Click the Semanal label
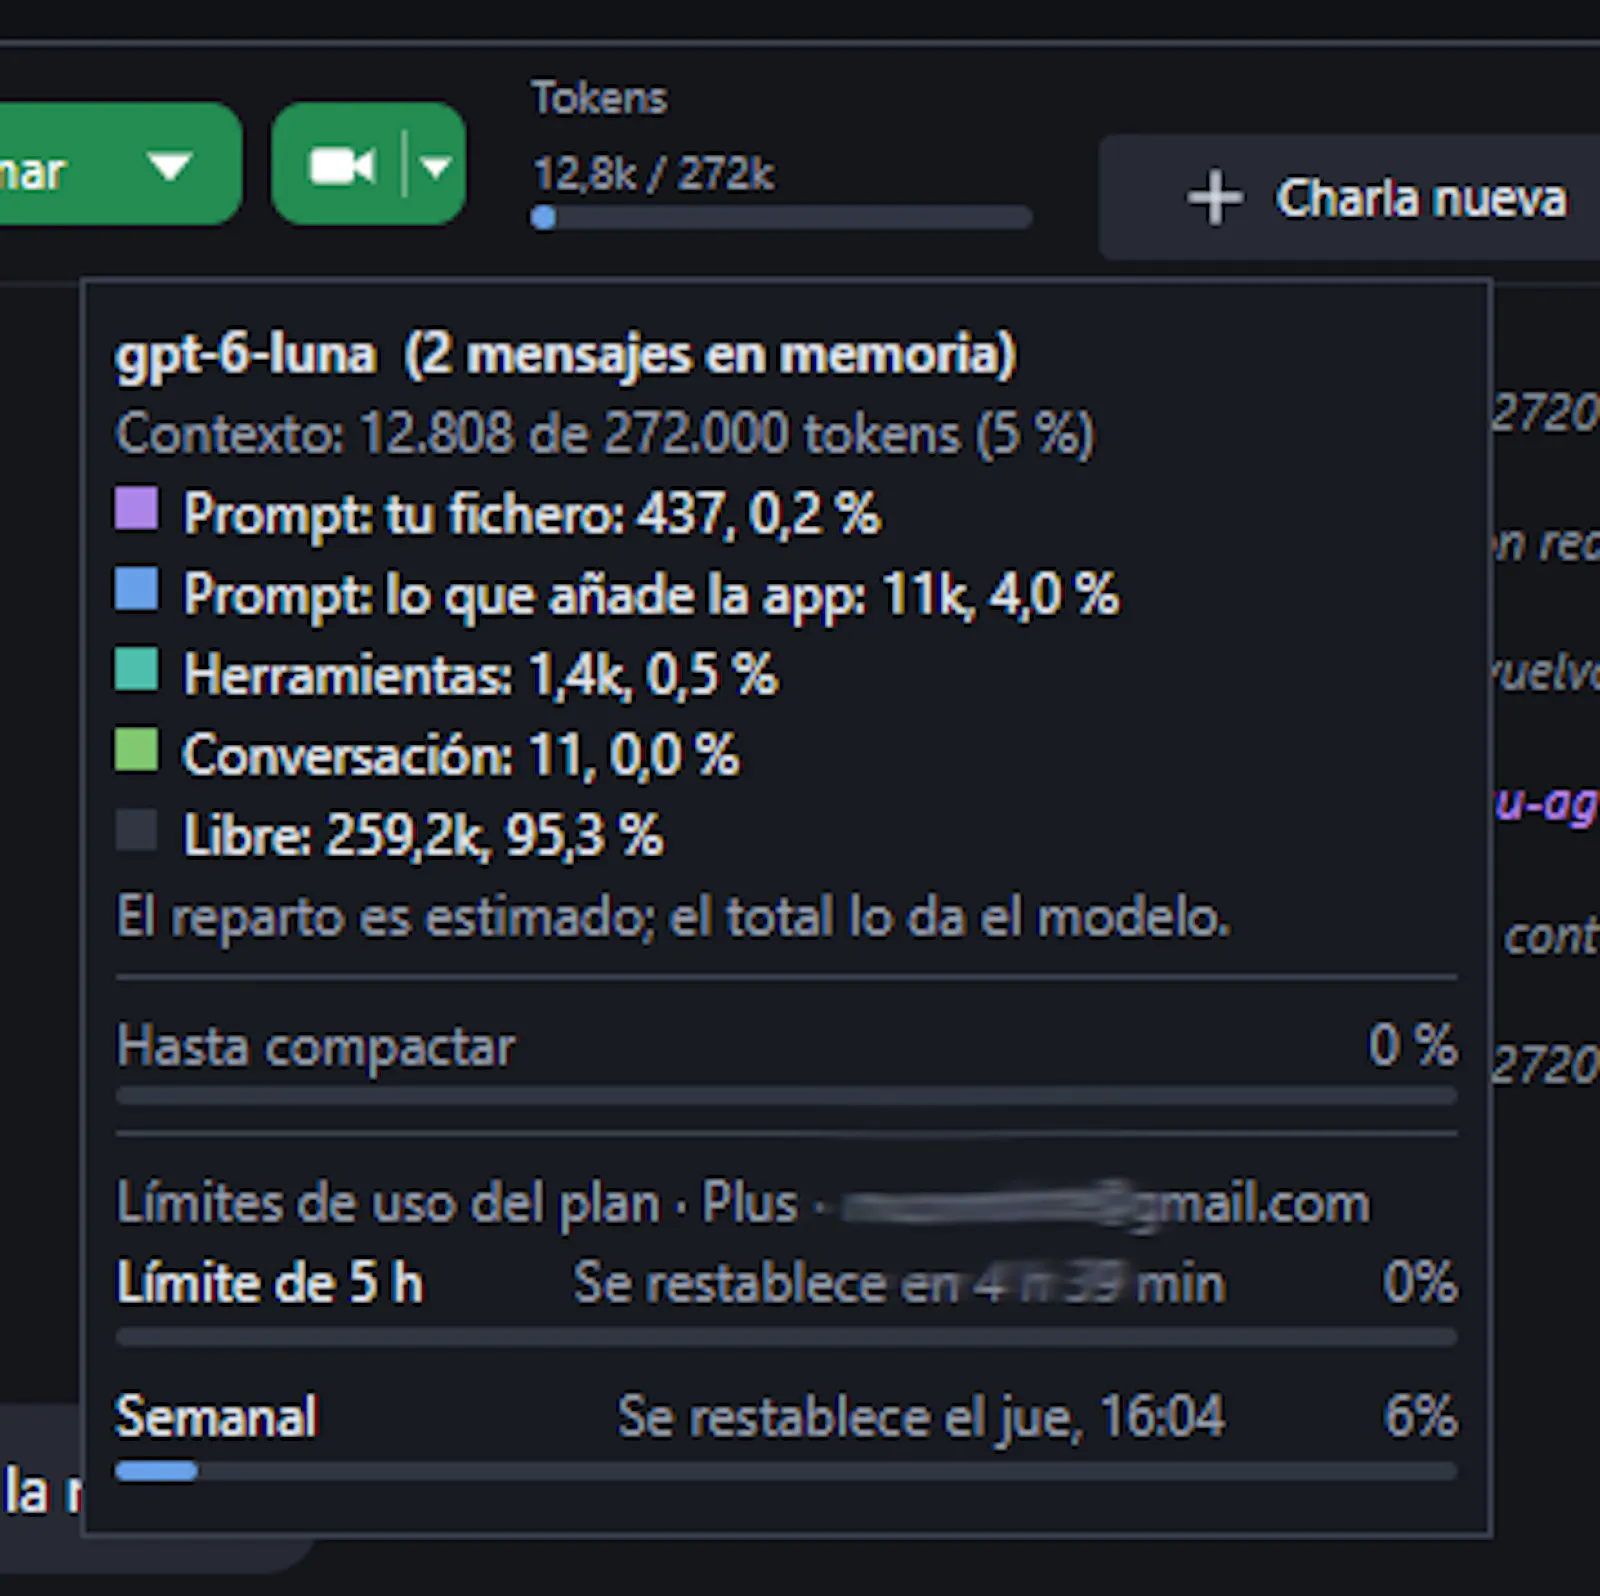Screen dimensions: 1600x1596 (x=216, y=1417)
